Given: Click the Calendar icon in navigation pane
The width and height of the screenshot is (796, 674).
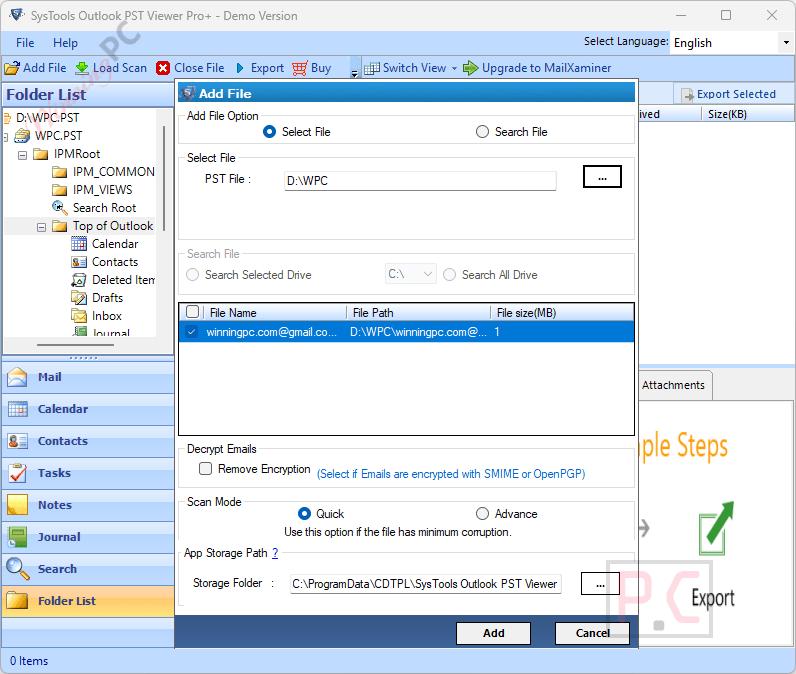Looking at the screenshot, I should tap(18, 409).
